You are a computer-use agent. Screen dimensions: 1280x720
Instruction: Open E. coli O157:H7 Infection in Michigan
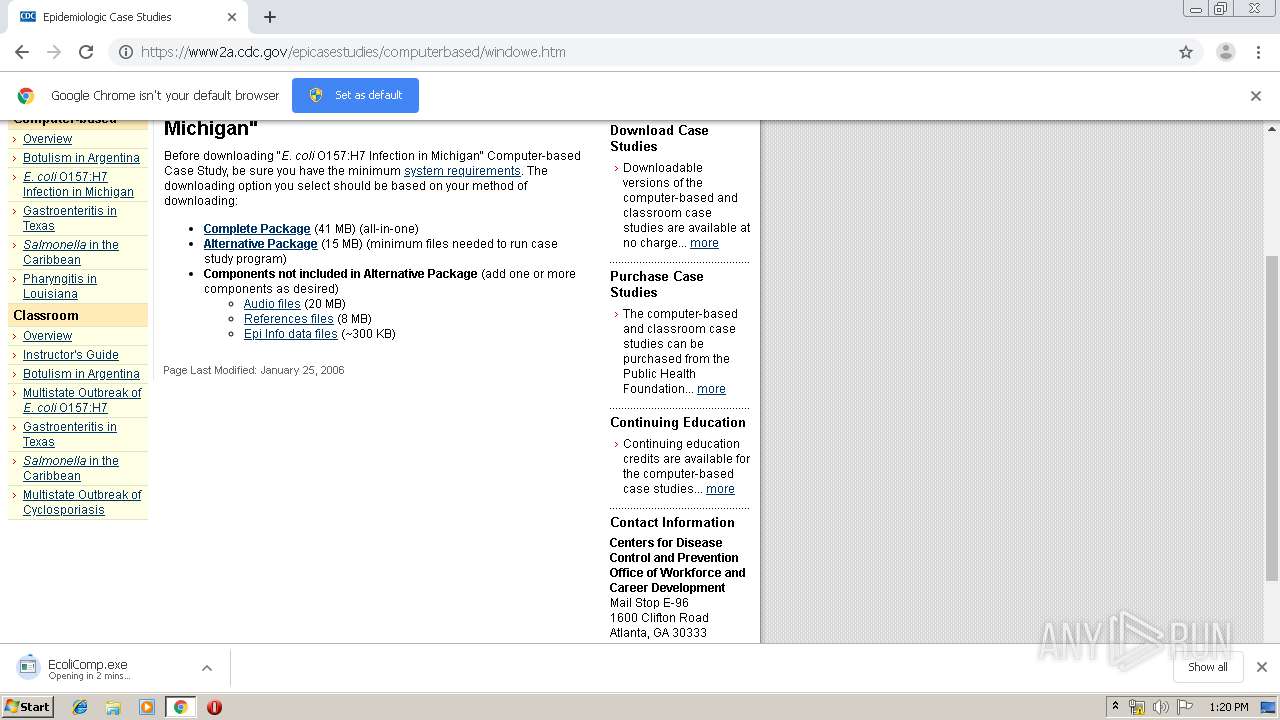tap(78, 184)
